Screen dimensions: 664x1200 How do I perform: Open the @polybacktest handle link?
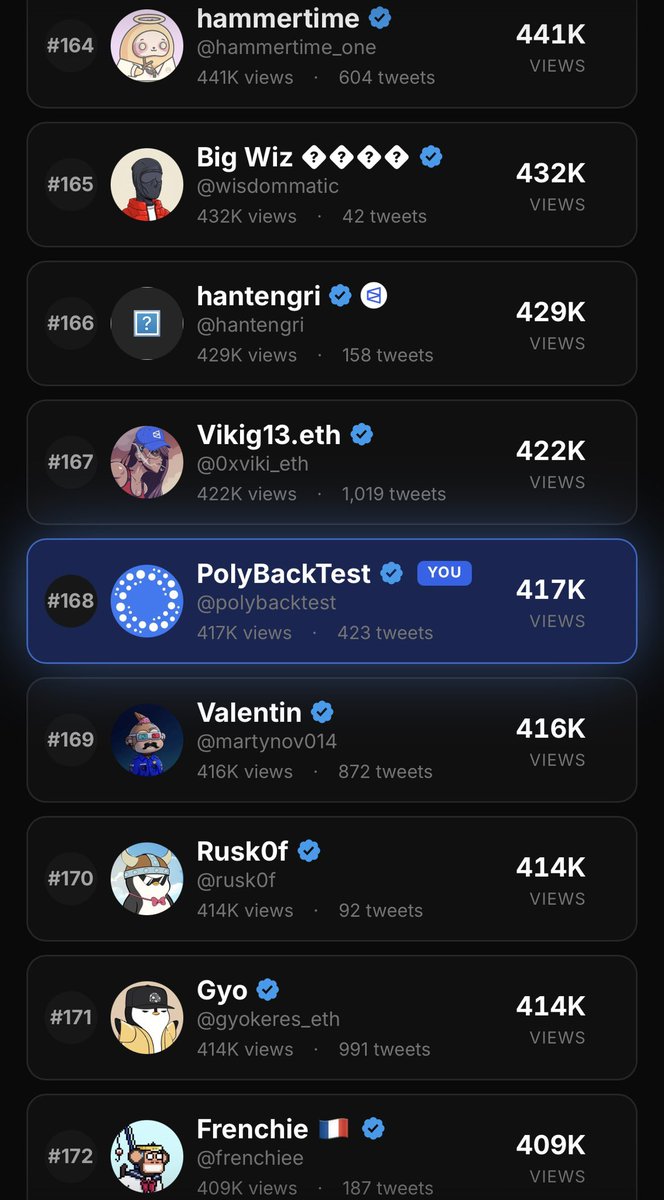[267, 603]
